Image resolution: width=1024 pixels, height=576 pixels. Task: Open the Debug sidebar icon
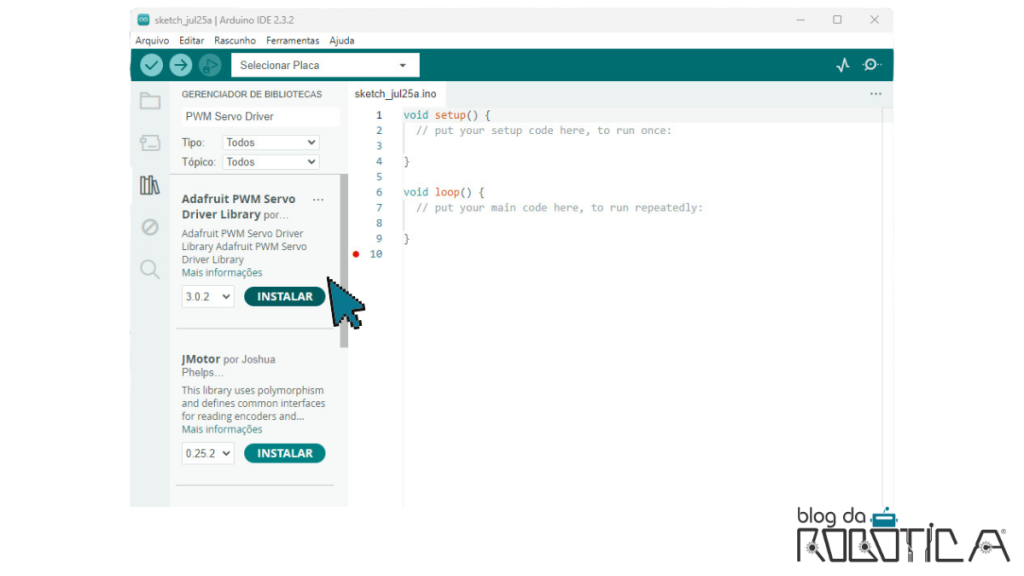(x=150, y=227)
